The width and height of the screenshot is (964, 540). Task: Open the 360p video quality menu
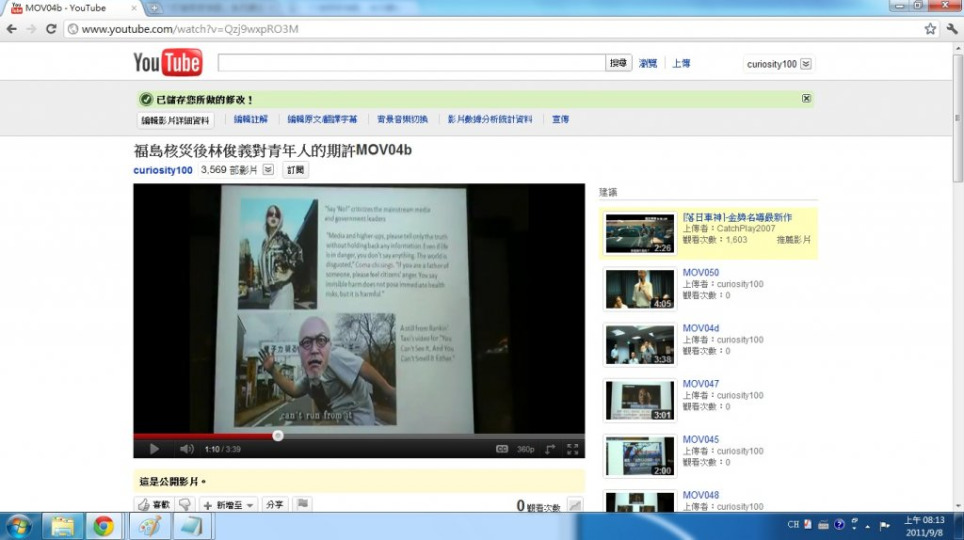click(x=525, y=449)
